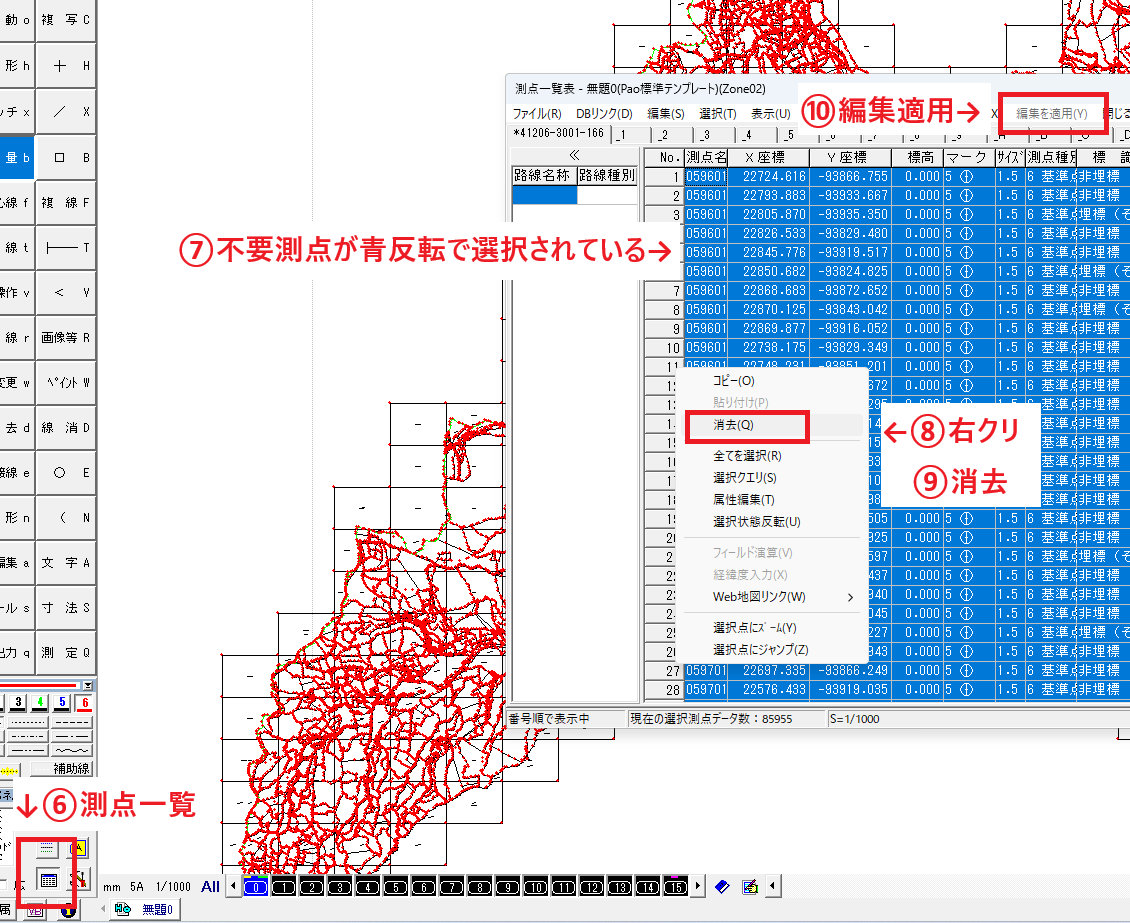Switch to the _1 tab
The image size is (1130, 923).
coord(631,135)
